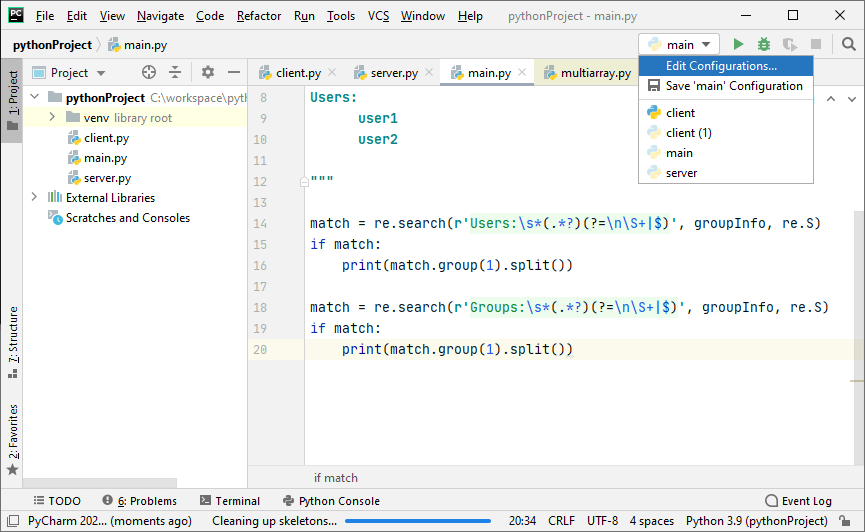The height and width of the screenshot is (532, 865).
Task: Change UTF-8 file encoding
Action: click(602, 520)
